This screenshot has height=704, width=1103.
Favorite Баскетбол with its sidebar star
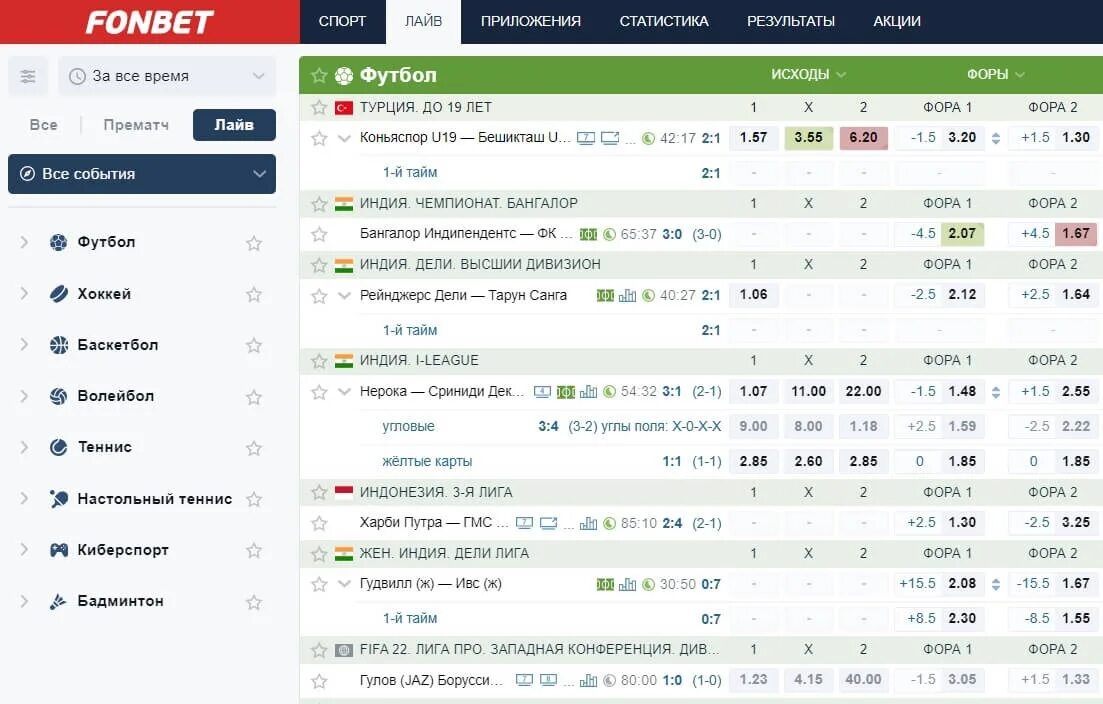pos(254,345)
